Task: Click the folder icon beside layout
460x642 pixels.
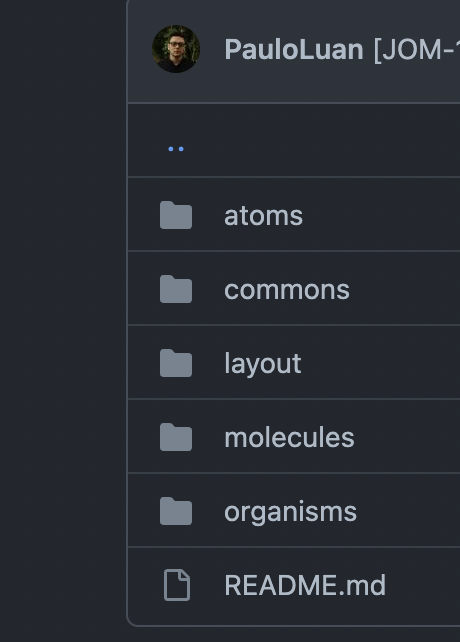Action: (176, 363)
